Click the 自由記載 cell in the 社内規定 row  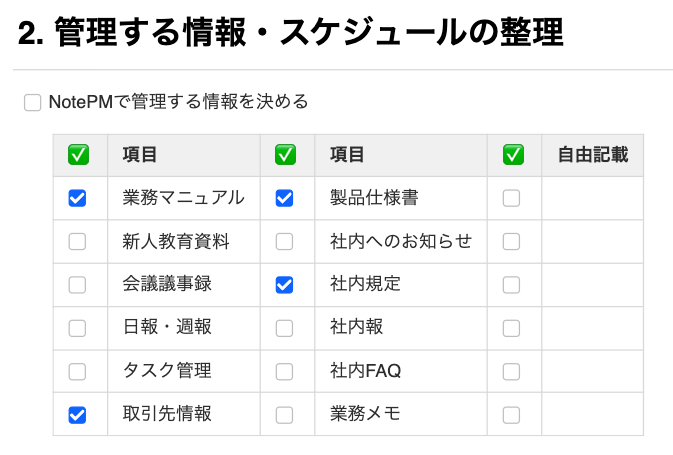click(x=592, y=285)
